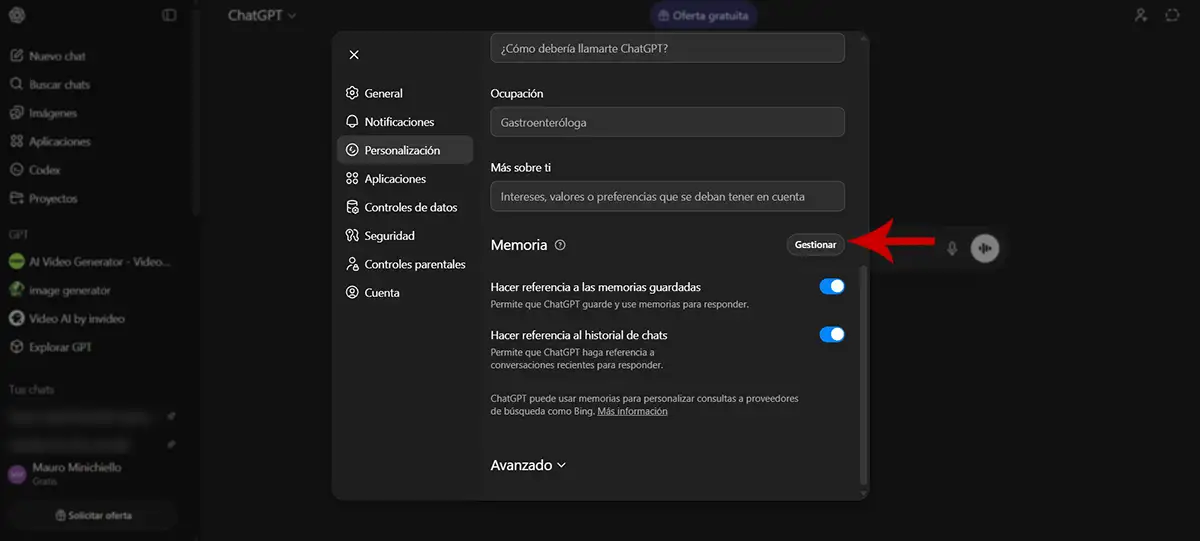This screenshot has width=1200, height=541.
Task: Toggle Hacer referencia al historial de chats
Action: [x=831, y=335]
